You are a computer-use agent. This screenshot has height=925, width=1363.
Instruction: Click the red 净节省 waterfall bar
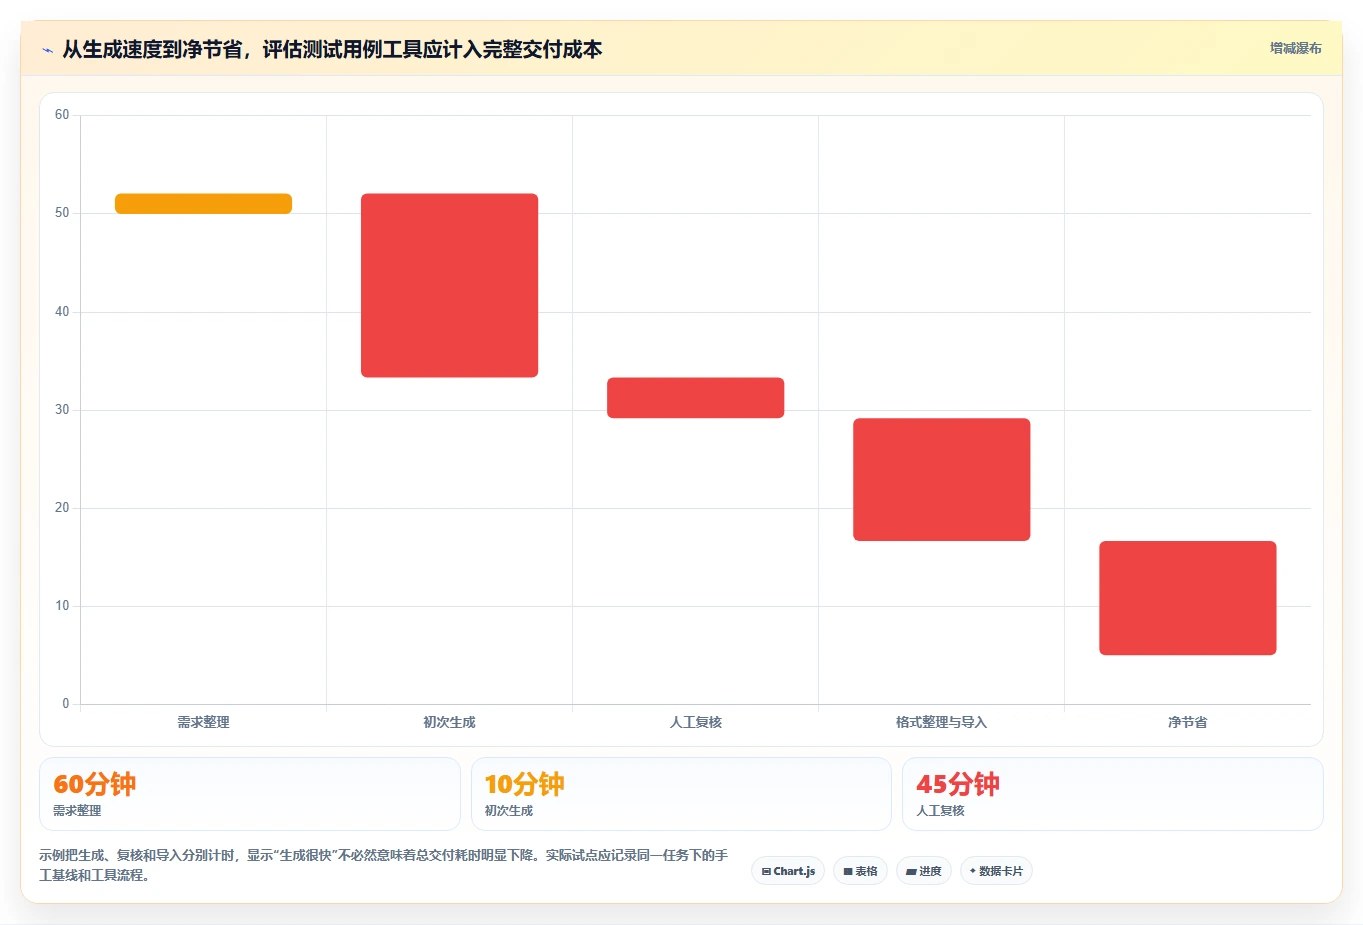1188,598
